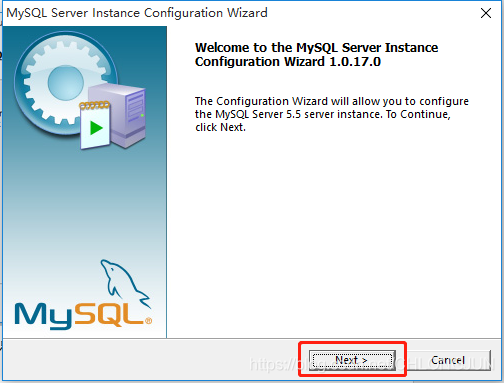Cancel the configuration wizard
The height and width of the screenshot is (383, 504).
(x=448, y=360)
